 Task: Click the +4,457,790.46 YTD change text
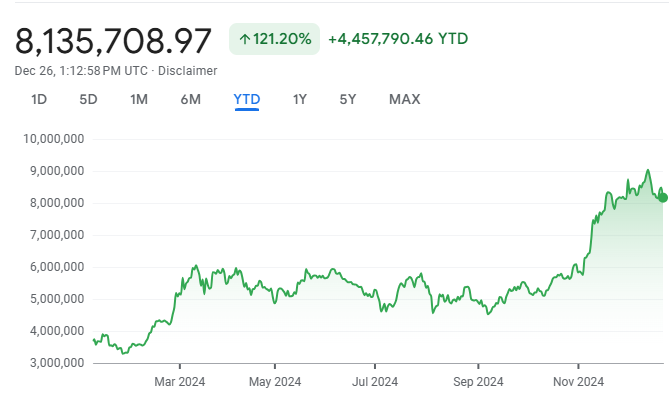pyautogui.click(x=398, y=39)
